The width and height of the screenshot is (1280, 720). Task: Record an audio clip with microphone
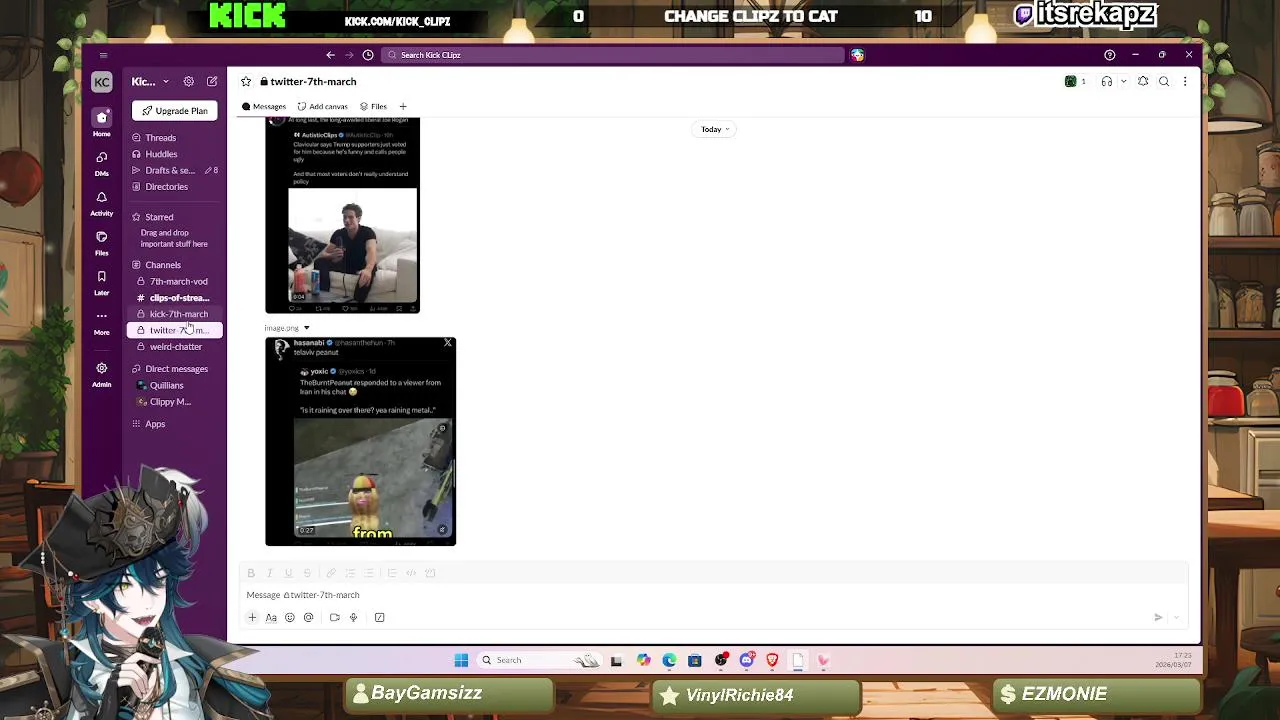pos(353,618)
